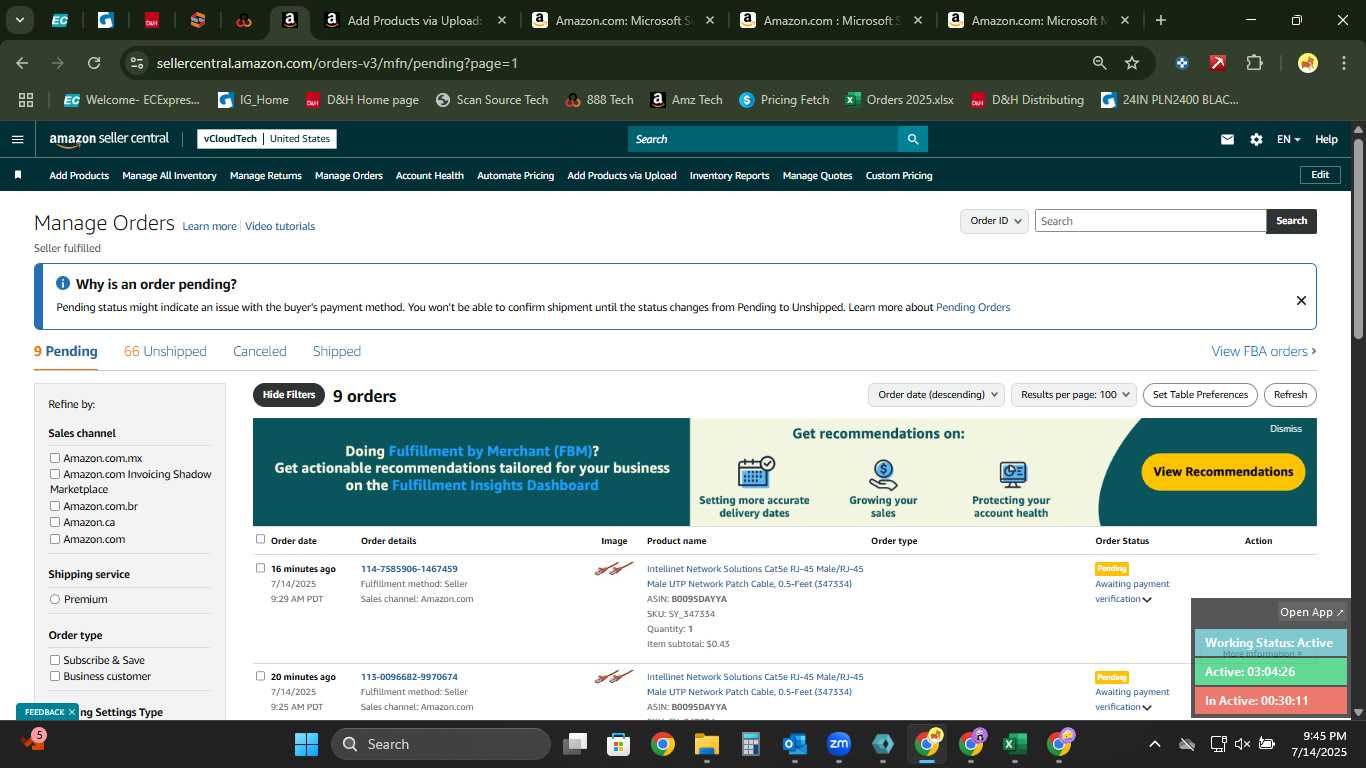Viewport: 1366px width, 768px height.
Task: Expand Awaiting payment verification for order 113-0096682-9970674
Action: click(1147, 707)
